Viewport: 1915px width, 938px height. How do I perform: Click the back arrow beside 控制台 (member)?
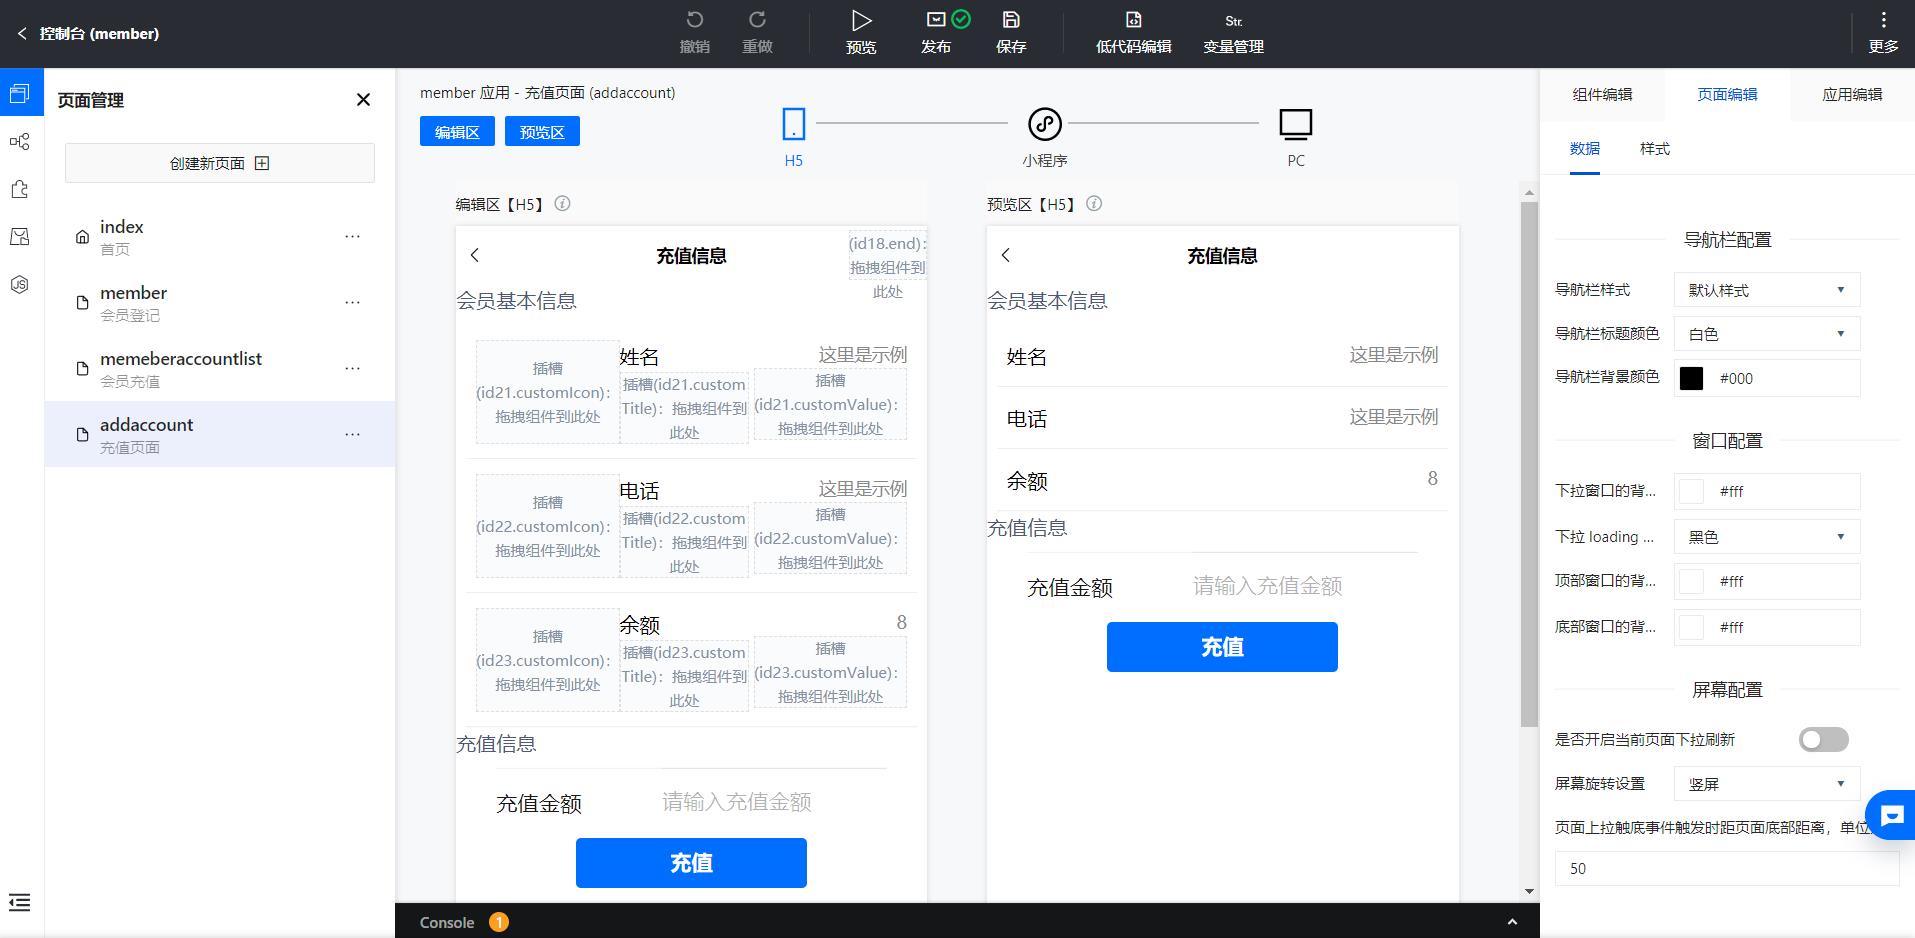(x=22, y=33)
